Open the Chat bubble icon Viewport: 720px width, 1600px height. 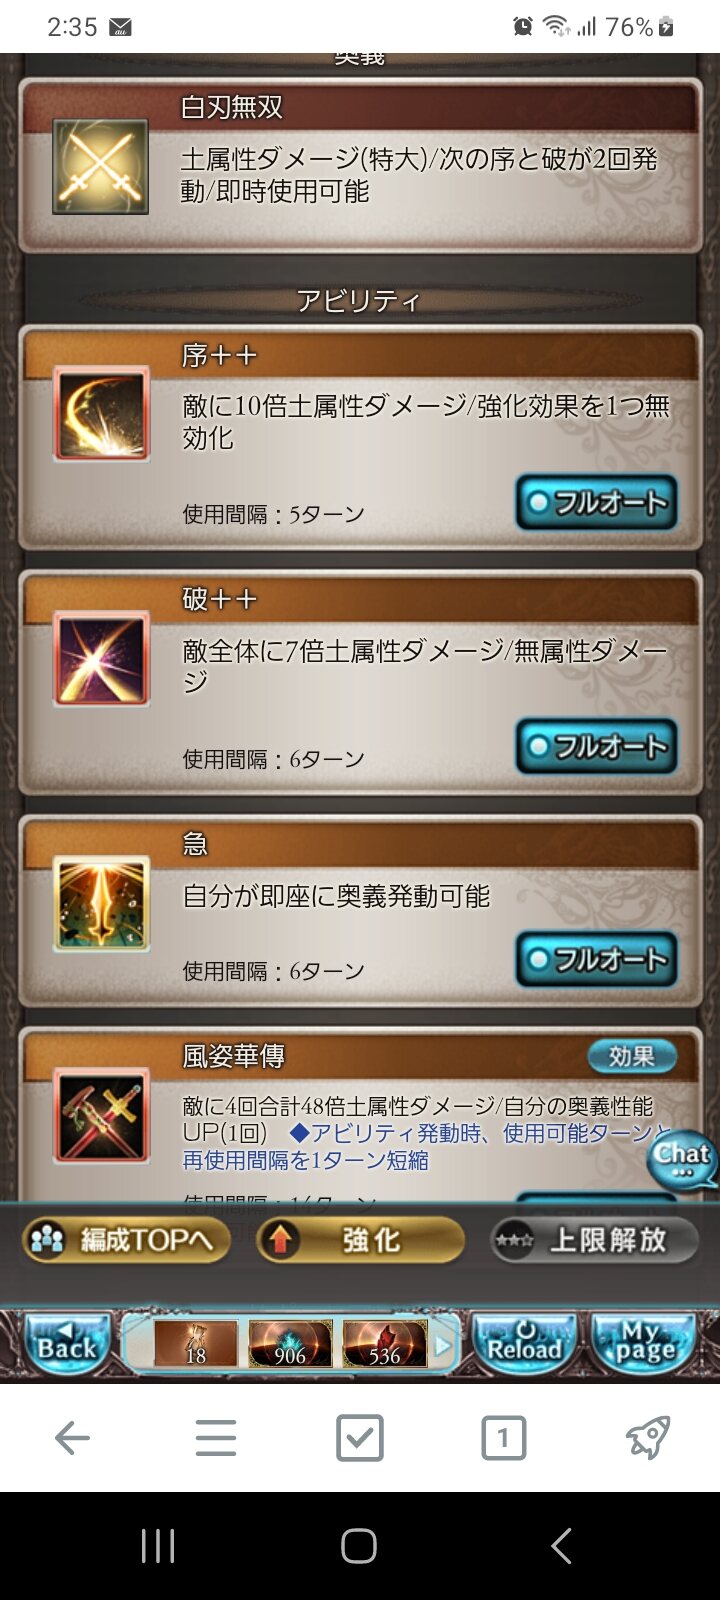click(x=683, y=1159)
